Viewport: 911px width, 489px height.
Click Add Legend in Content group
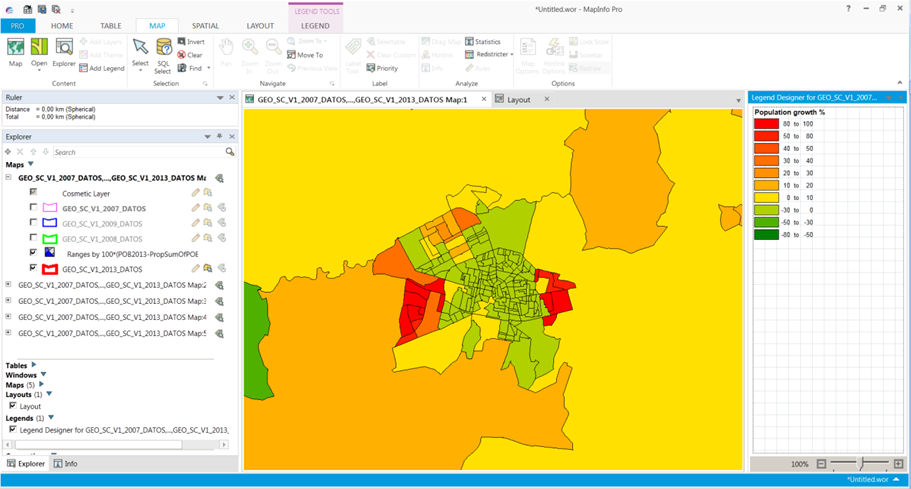[102, 69]
